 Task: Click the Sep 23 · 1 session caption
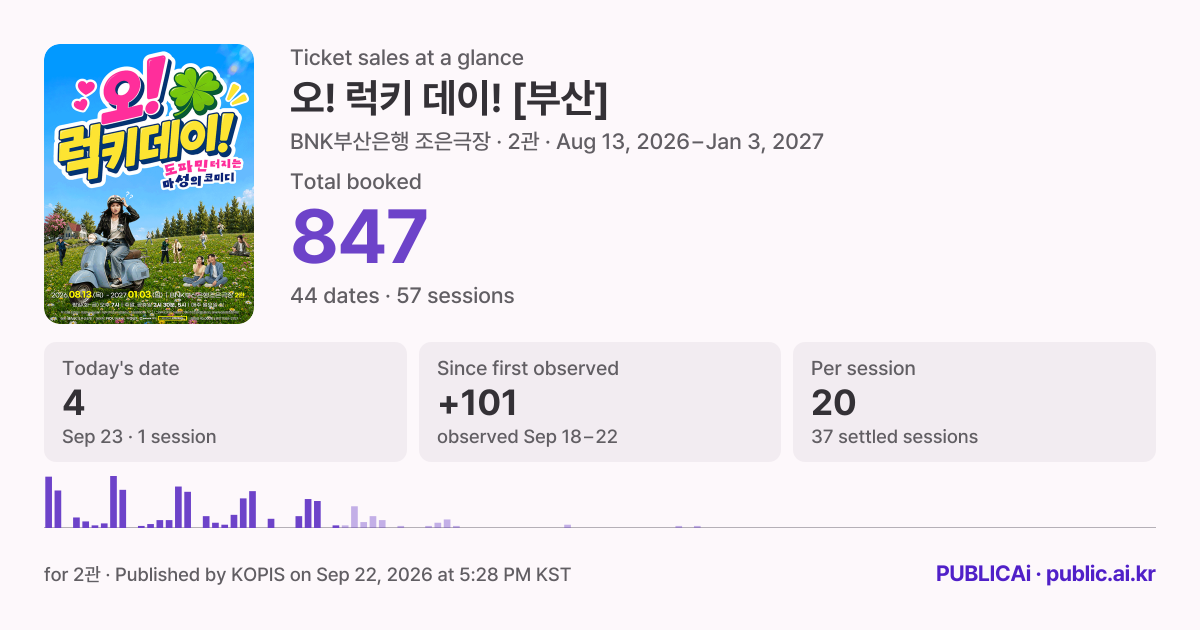(x=139, y=437)
